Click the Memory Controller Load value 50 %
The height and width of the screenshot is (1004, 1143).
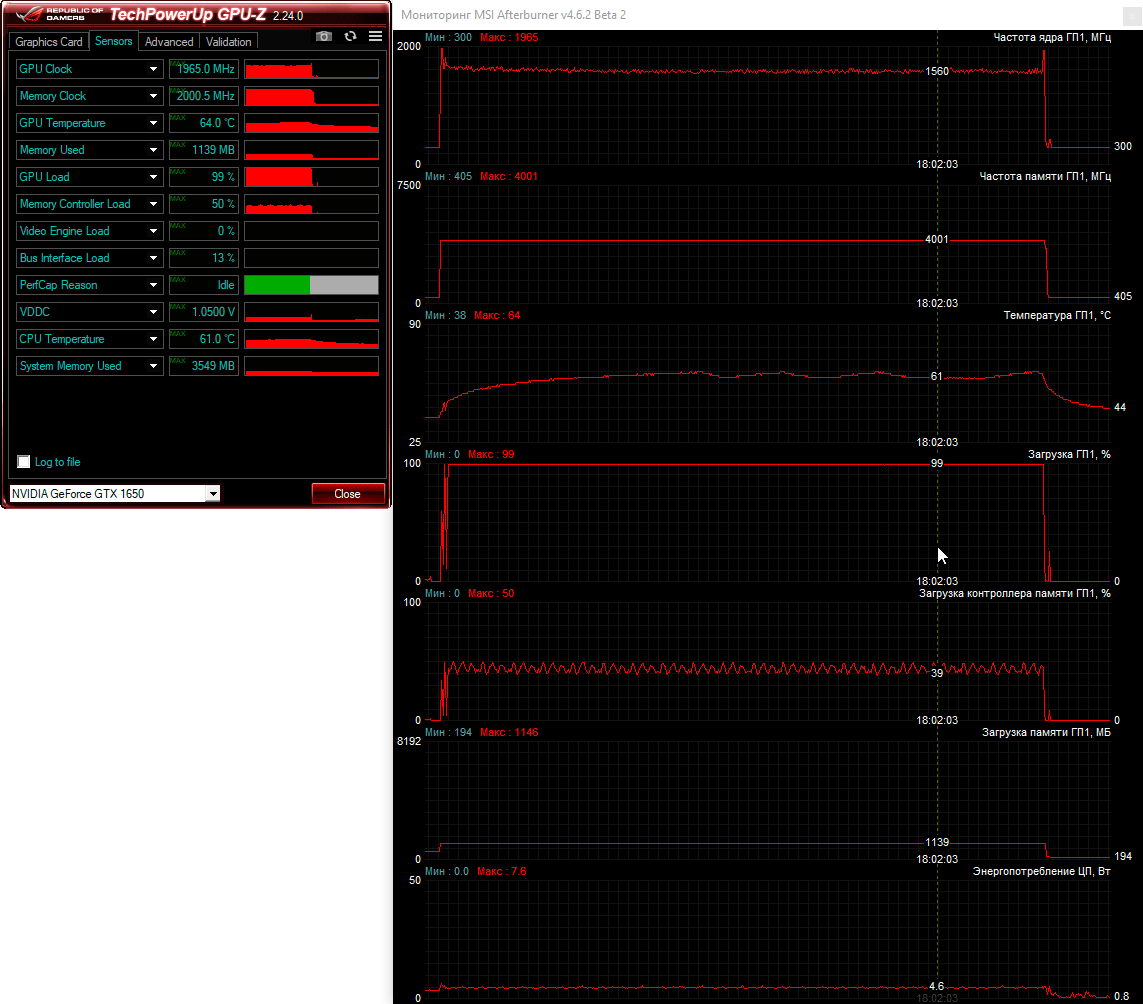(x=204, y=204)
